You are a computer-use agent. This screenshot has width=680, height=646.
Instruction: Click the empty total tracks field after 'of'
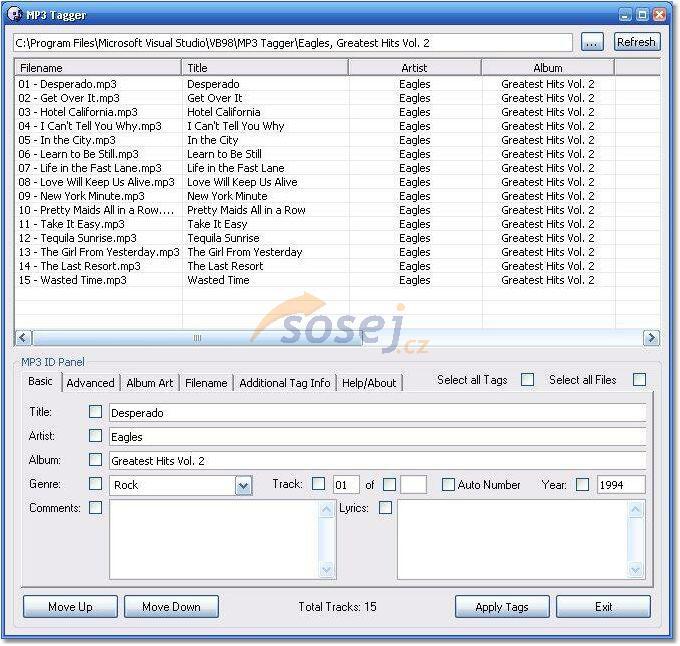click(x=413, y=485)
